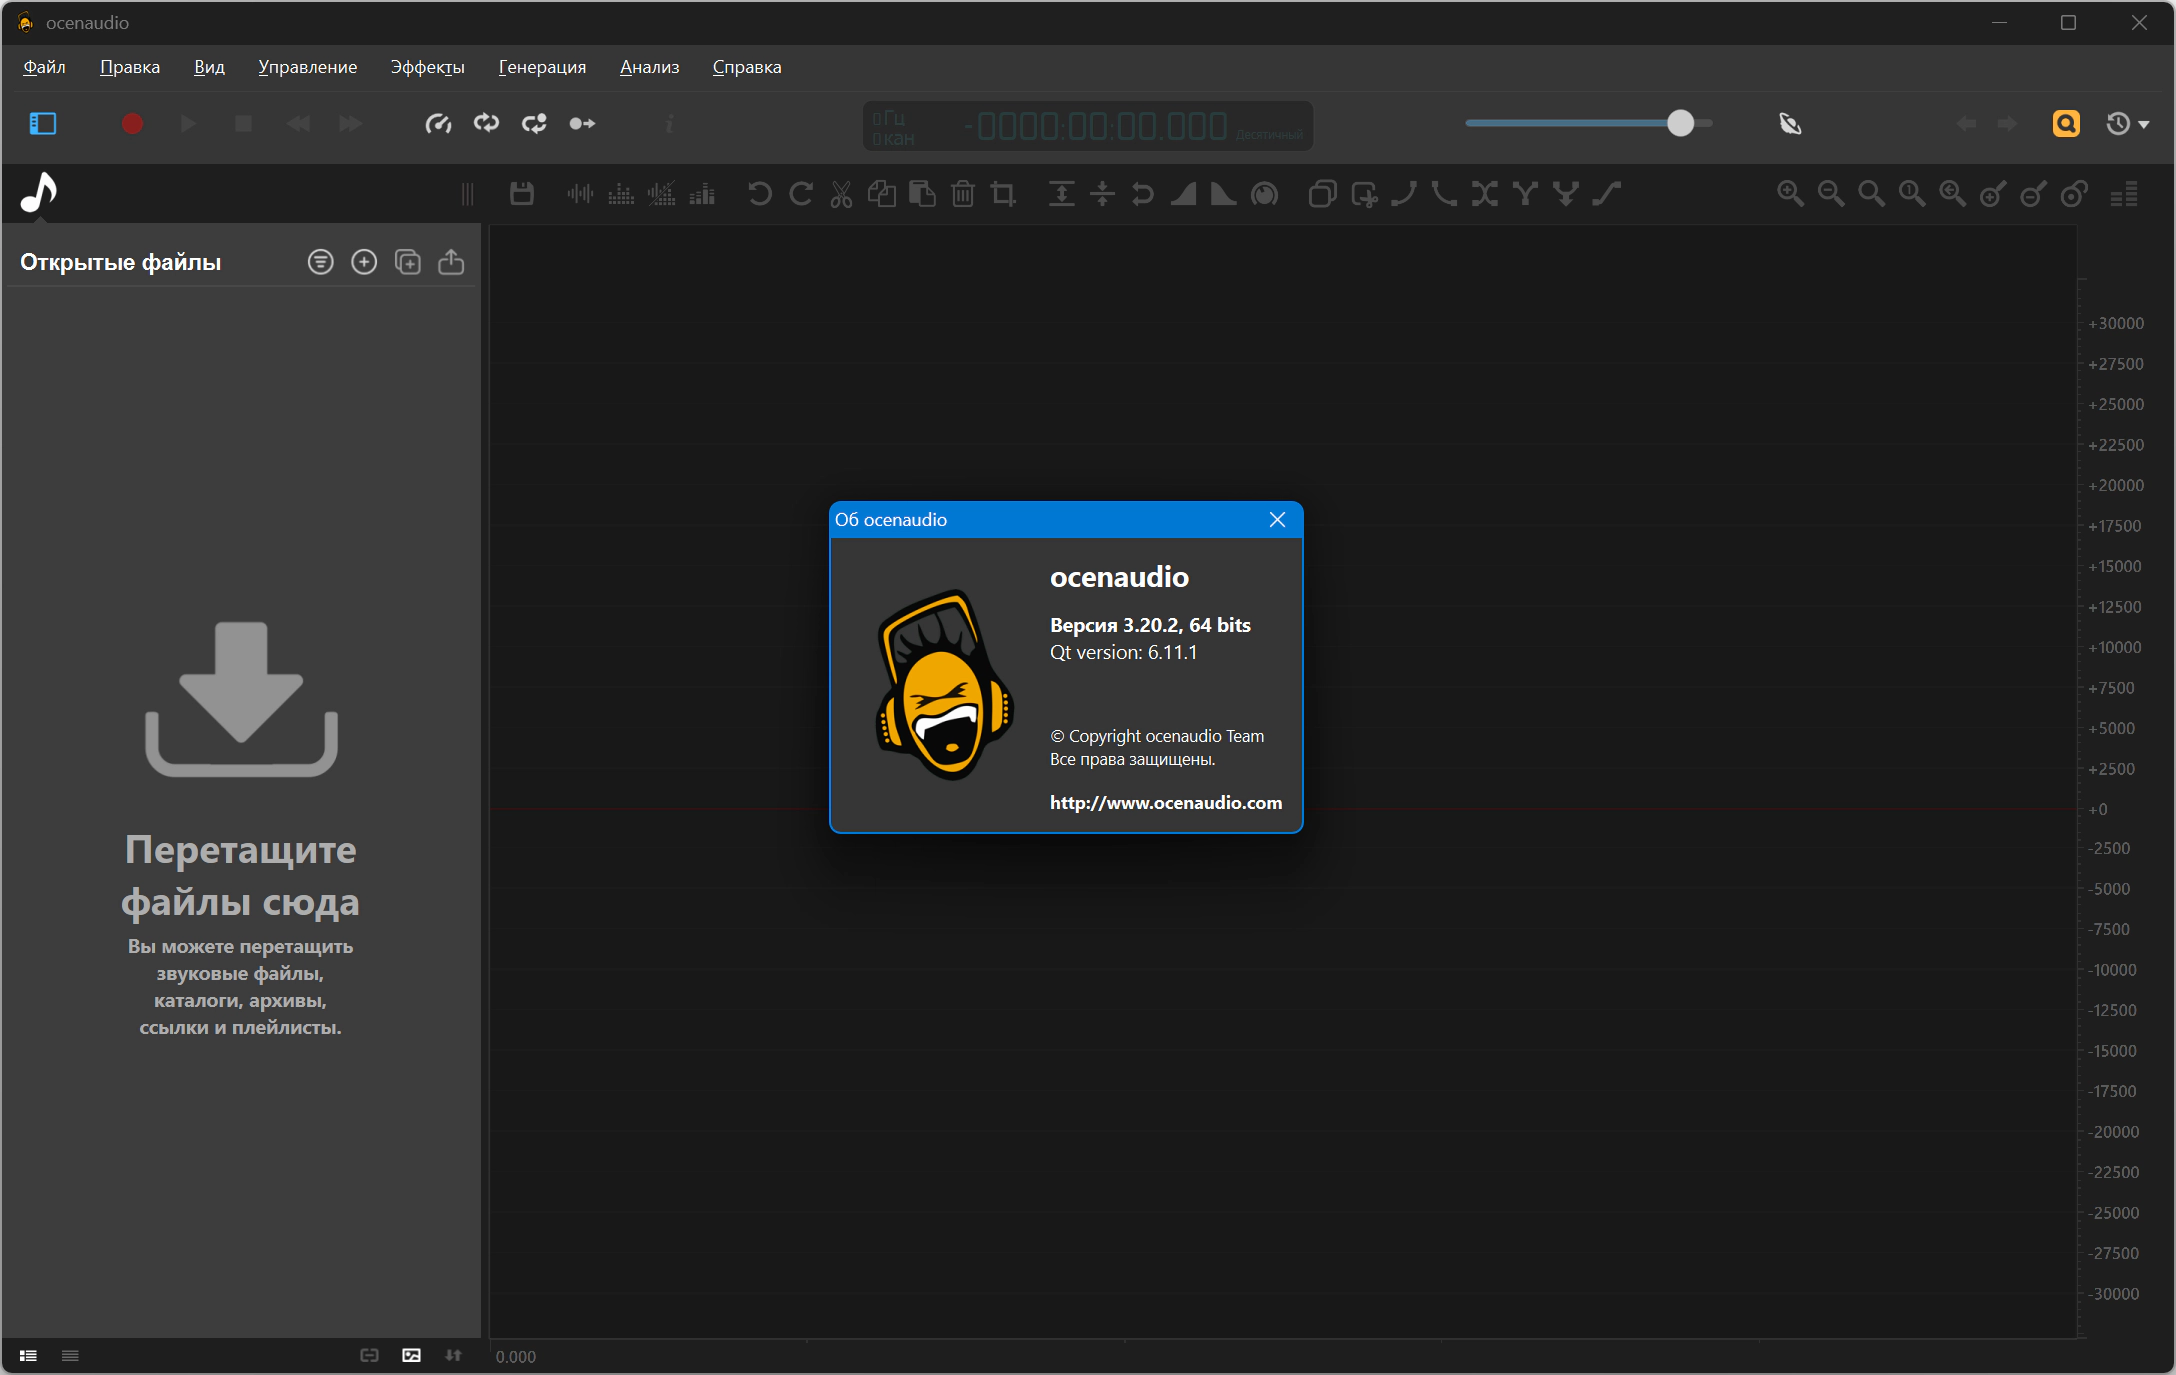Viewport: 2176px width, 1375px height.
Task: Adjust the volume slider knob
Action: [1680, 123]
